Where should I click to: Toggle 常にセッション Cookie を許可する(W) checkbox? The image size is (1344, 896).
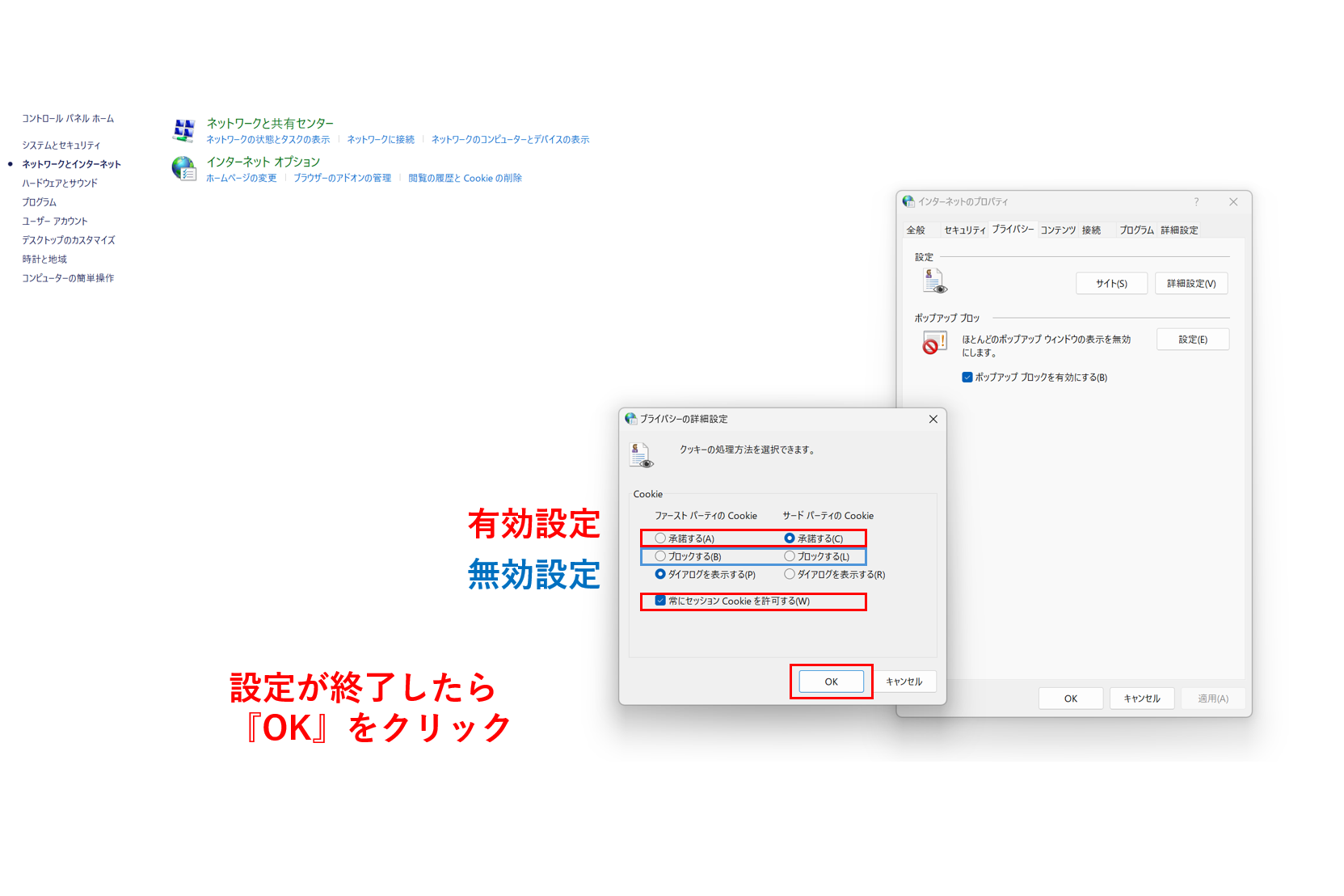[660, 601]
